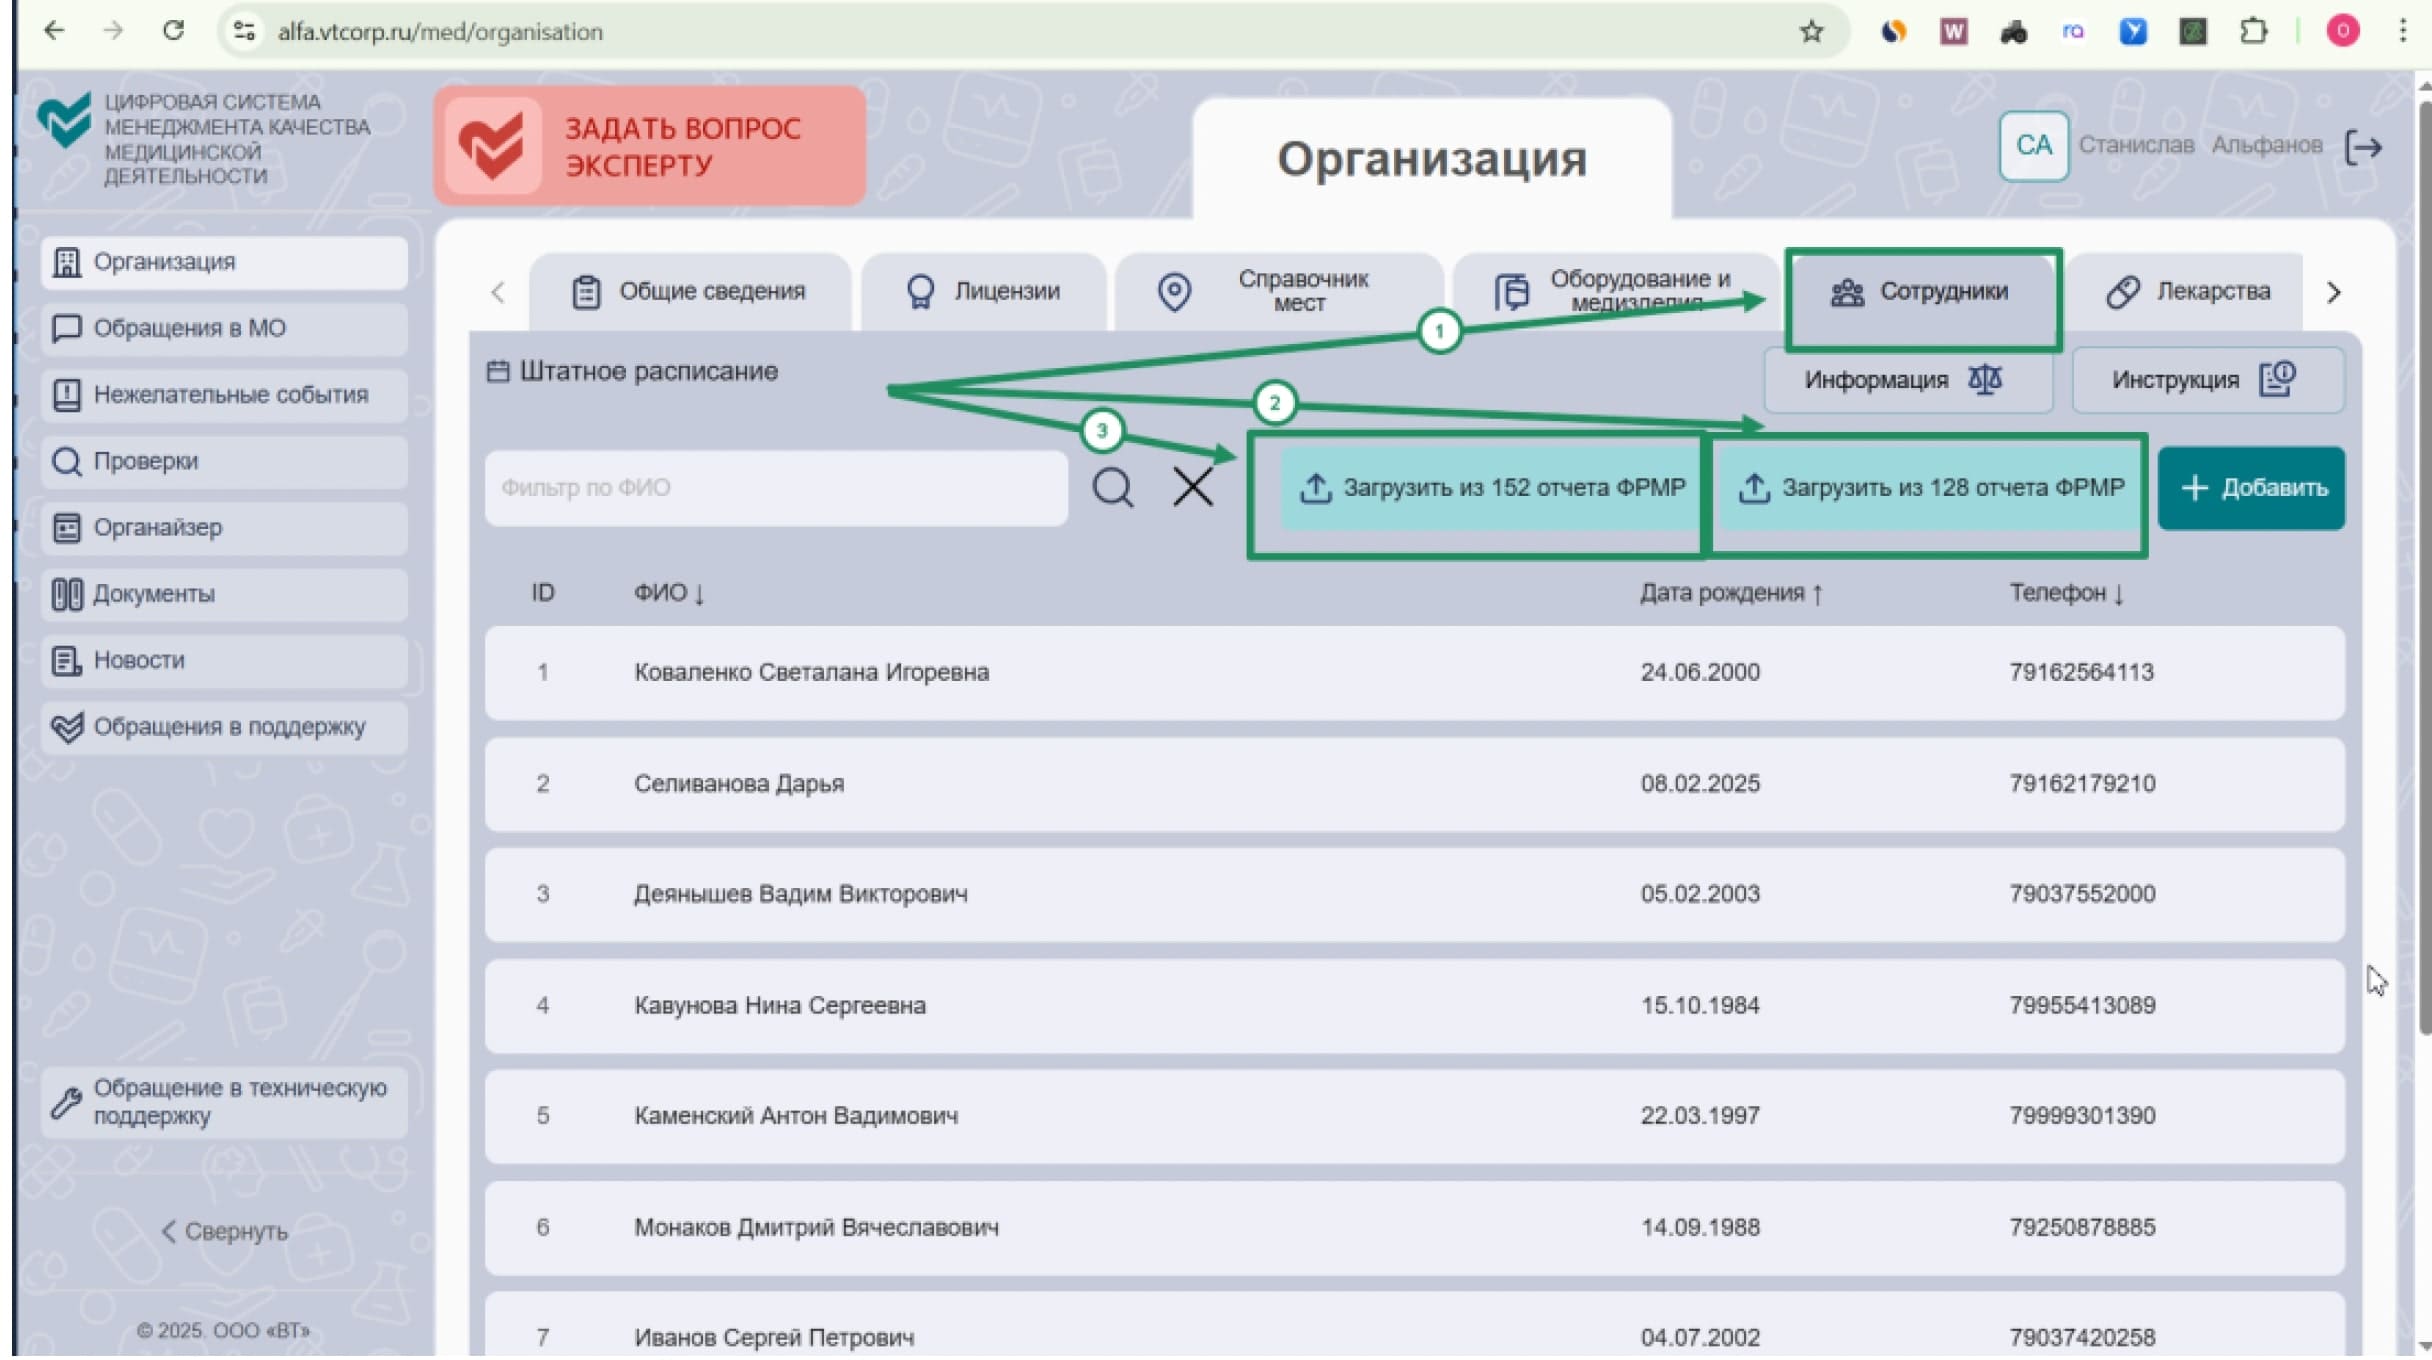Open the row for Деянышев Вадим Викторович
Viewport: 2432px width, 1360px height.
(x=1414, y=894)
